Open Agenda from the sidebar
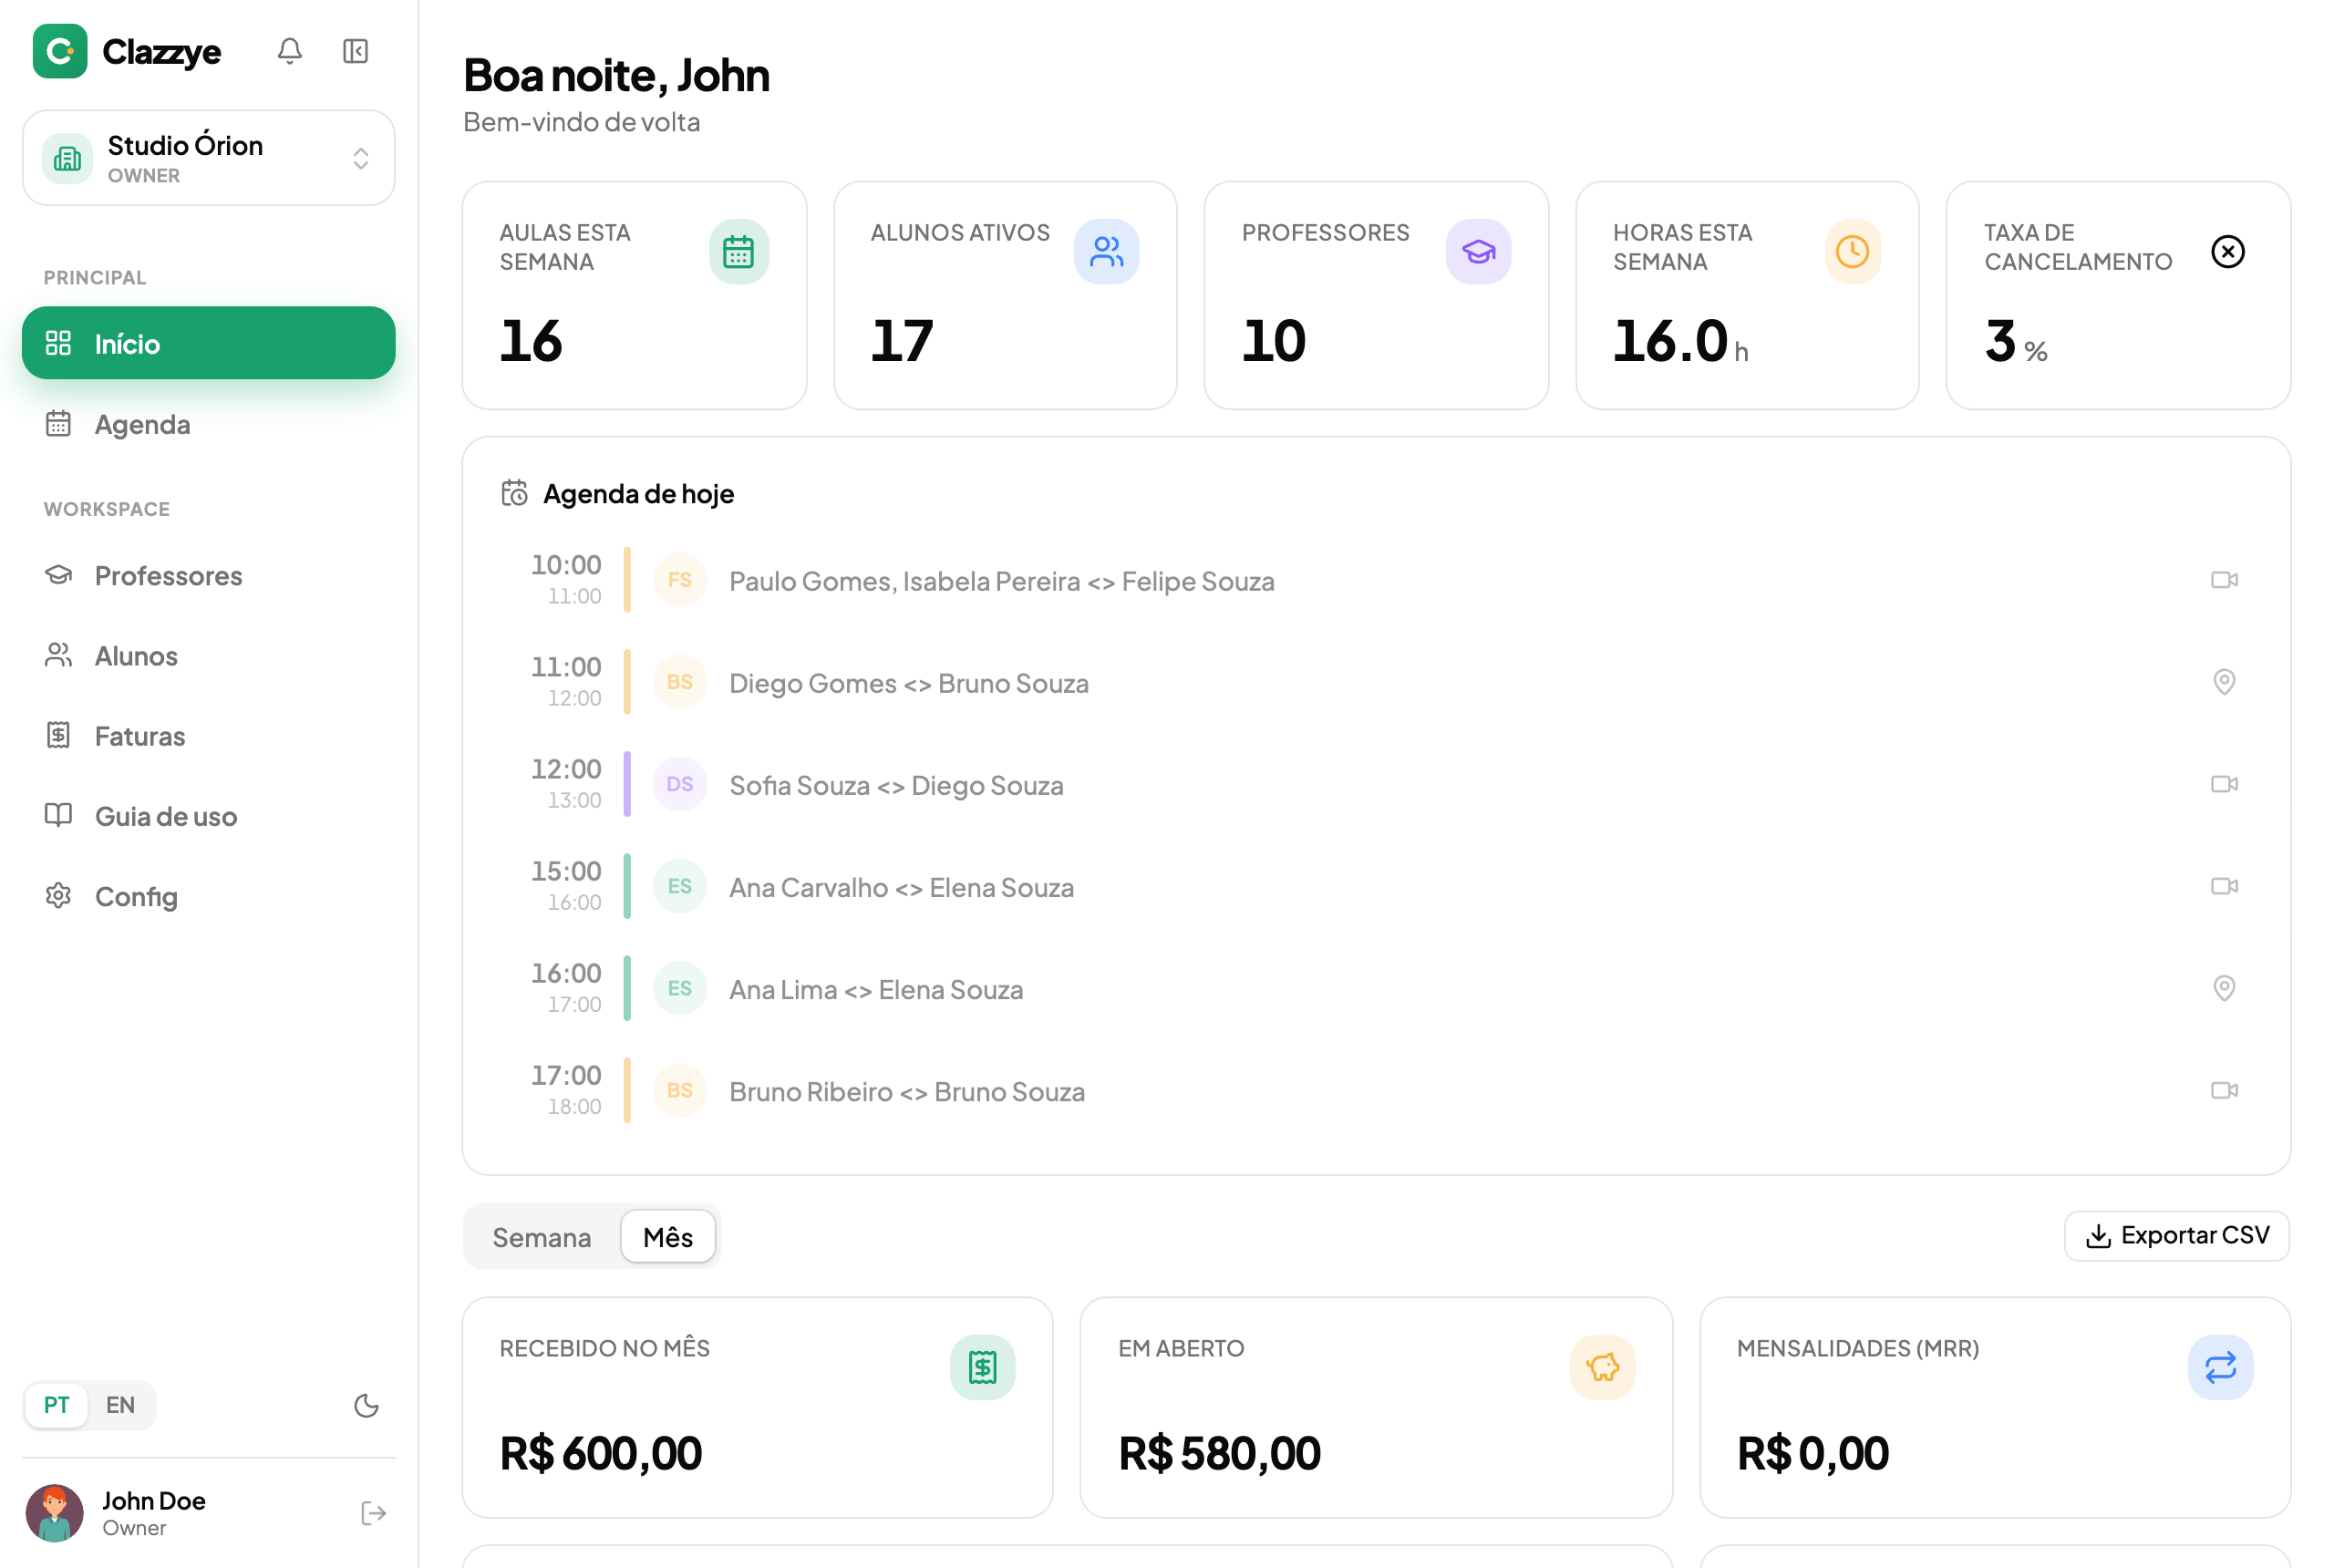This screenshot has width=2334, height=1568. click(208, 424)
